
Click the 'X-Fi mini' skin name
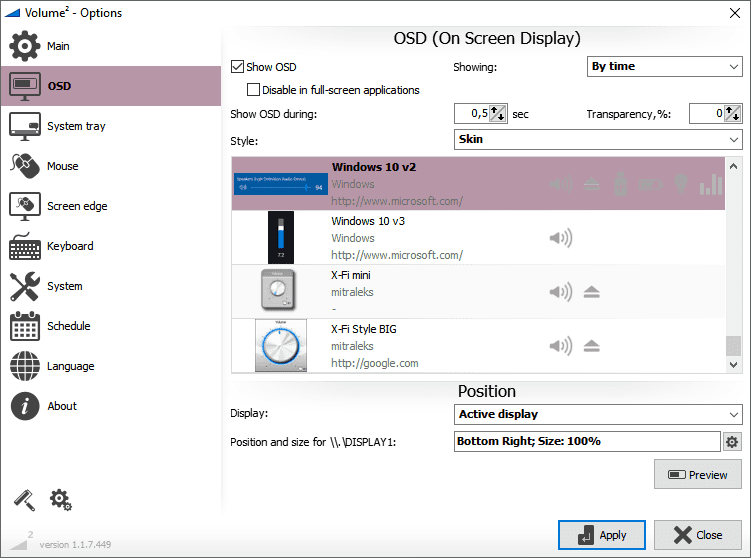(351, 275)
